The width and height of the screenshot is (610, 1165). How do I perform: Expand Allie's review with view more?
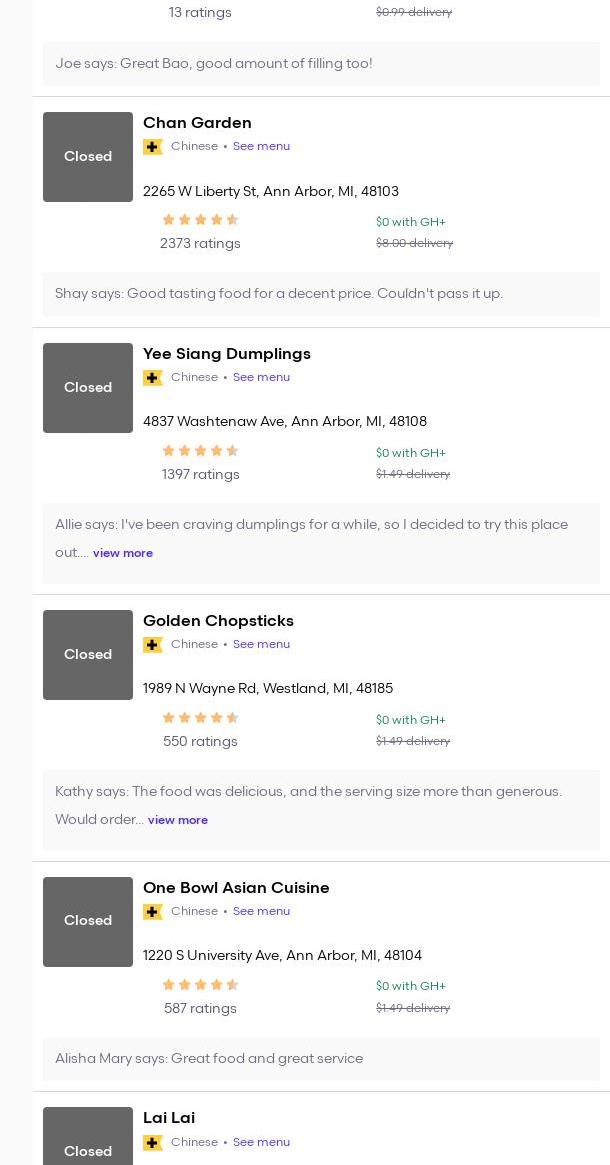pos(123,553)
